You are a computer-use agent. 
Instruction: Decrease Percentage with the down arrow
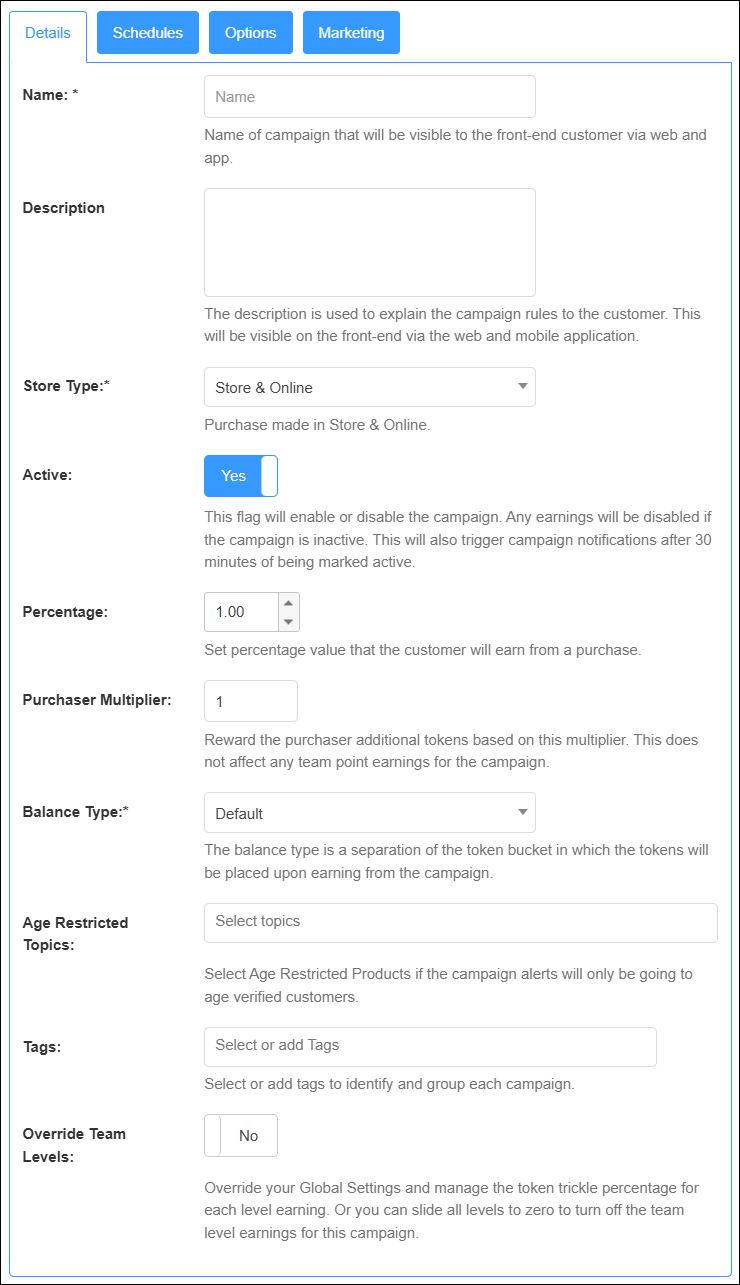pos(288,621)
